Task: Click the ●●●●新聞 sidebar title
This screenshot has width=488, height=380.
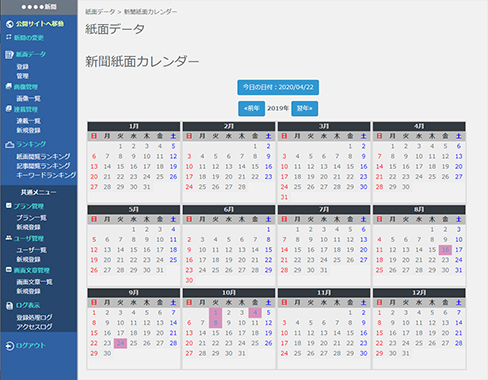Action: (x=39, y=7)
